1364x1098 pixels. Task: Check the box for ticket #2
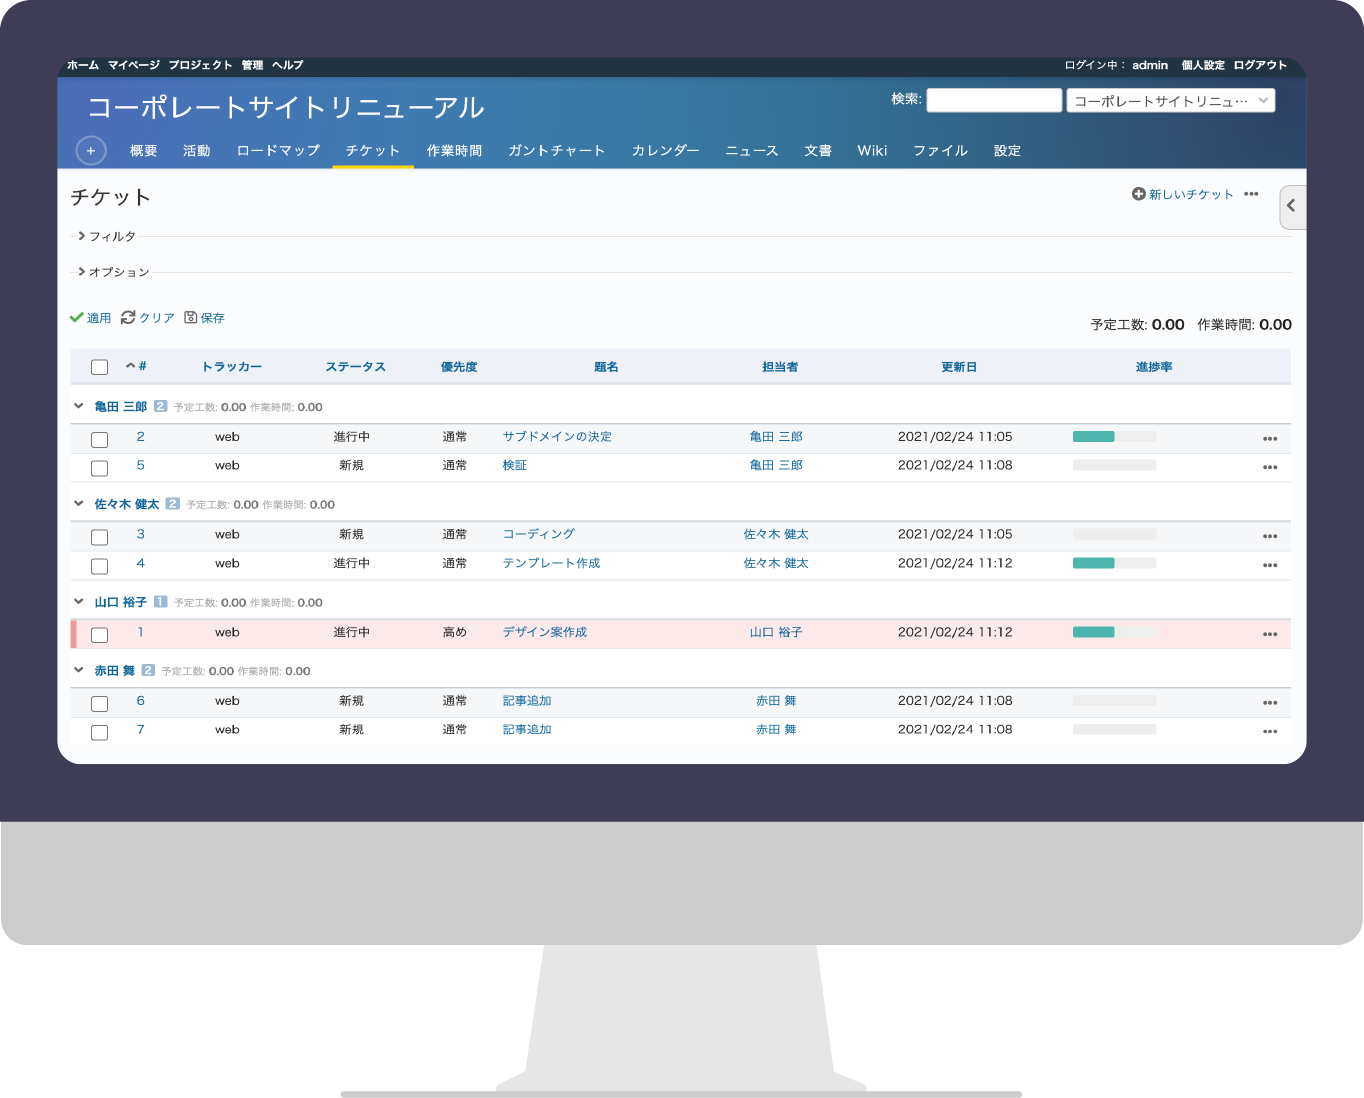tap(99, 440)
